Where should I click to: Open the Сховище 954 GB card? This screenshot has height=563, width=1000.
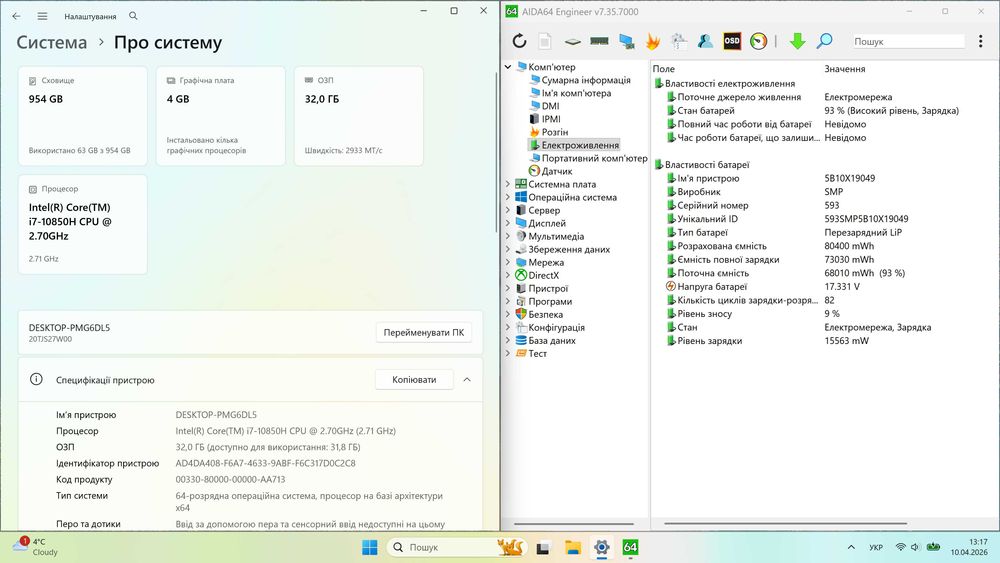83,116
